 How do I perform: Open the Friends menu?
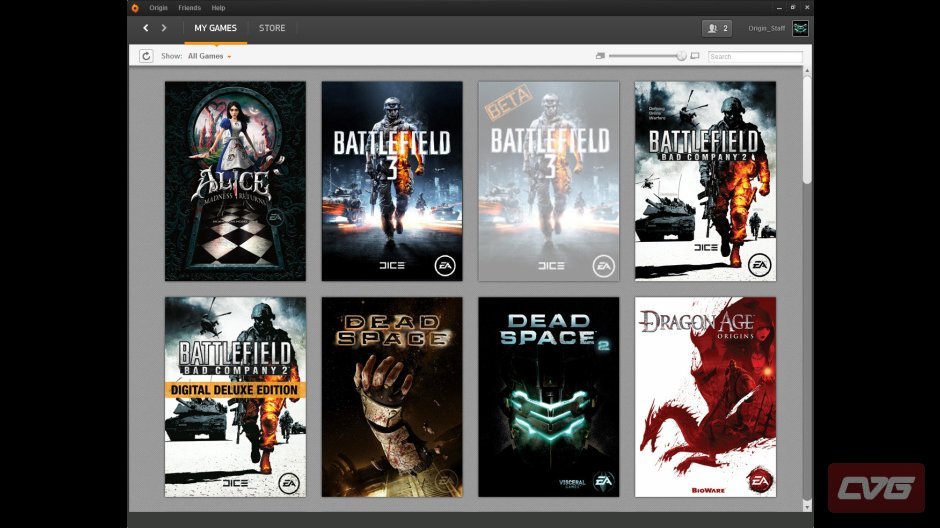point(189,8)
